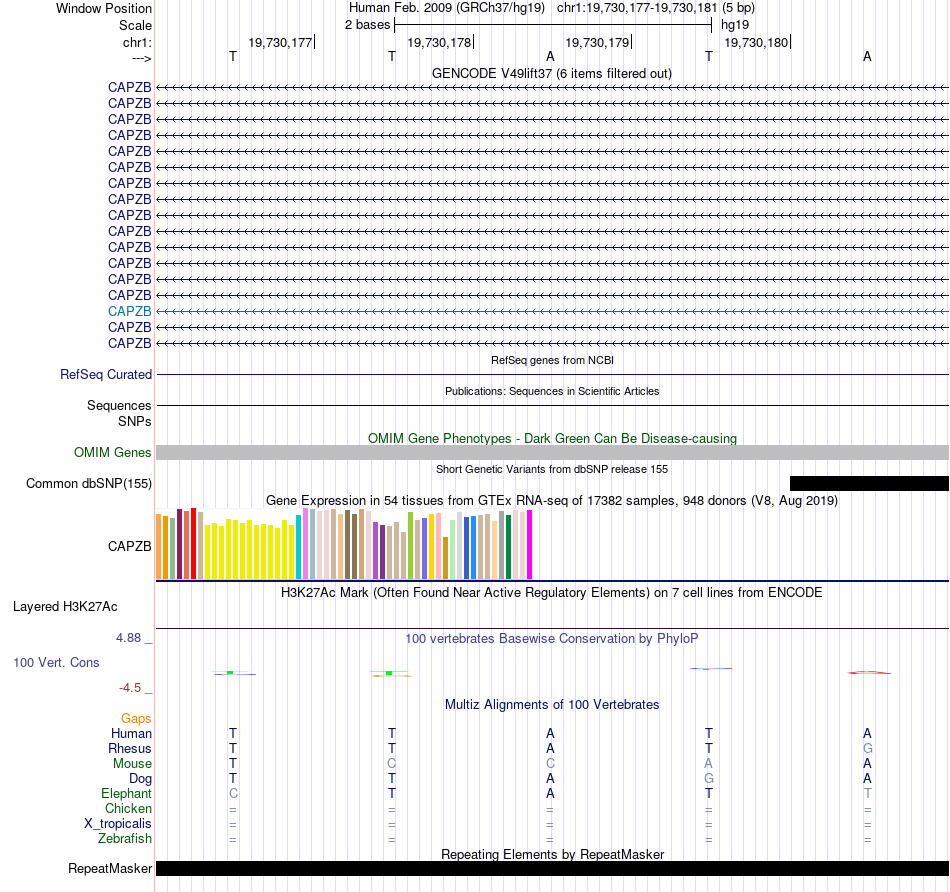950x892 pixels.
Task: Select the OMIM Genes label
Action: point(113,453)
